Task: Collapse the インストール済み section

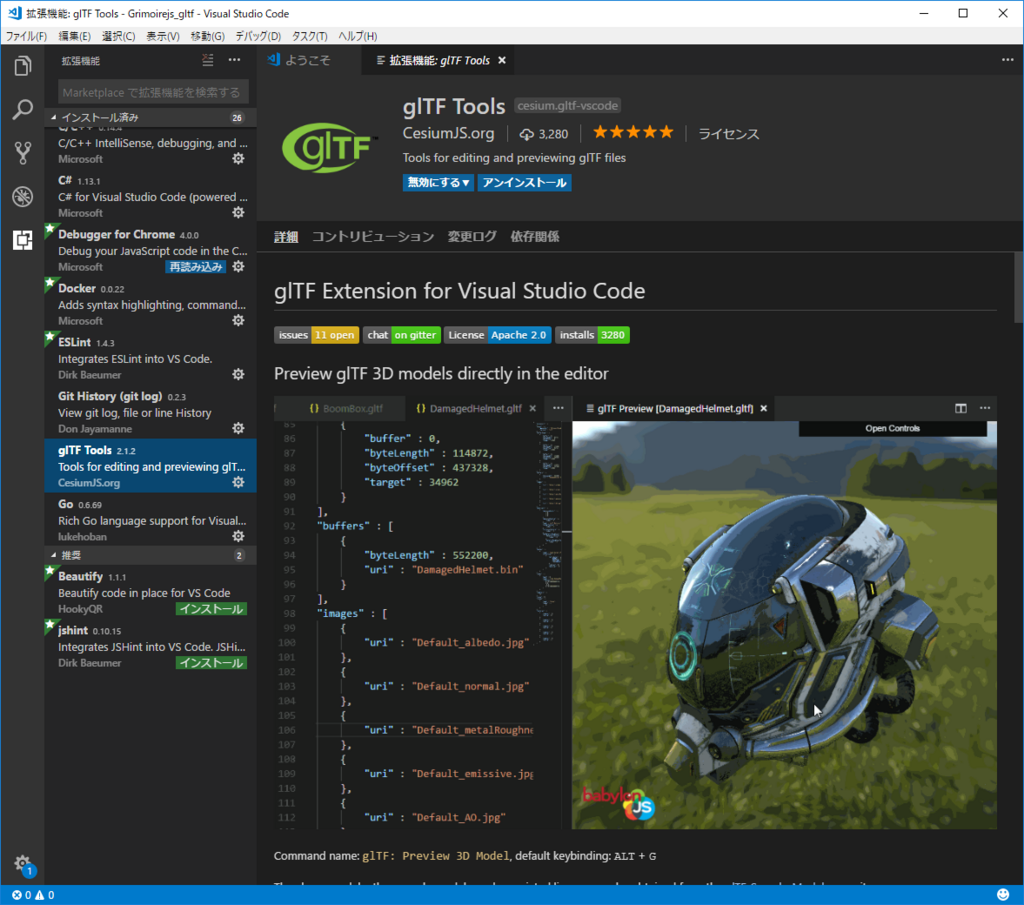Action: (x=150, y=118)
